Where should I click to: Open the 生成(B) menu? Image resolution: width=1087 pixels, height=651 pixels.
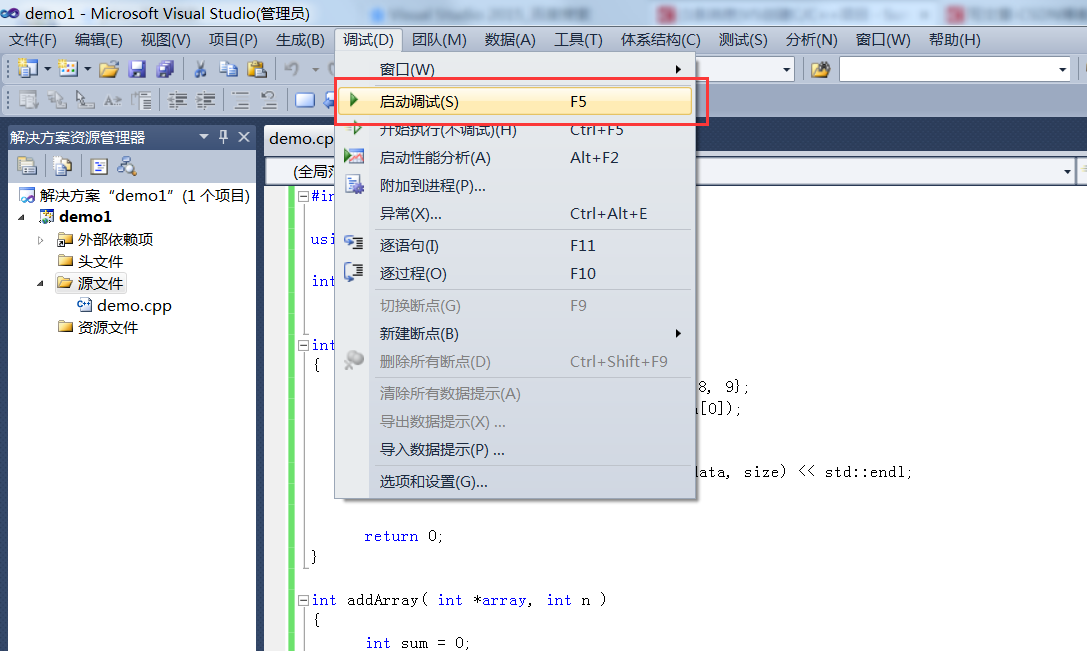pos(300,40)
